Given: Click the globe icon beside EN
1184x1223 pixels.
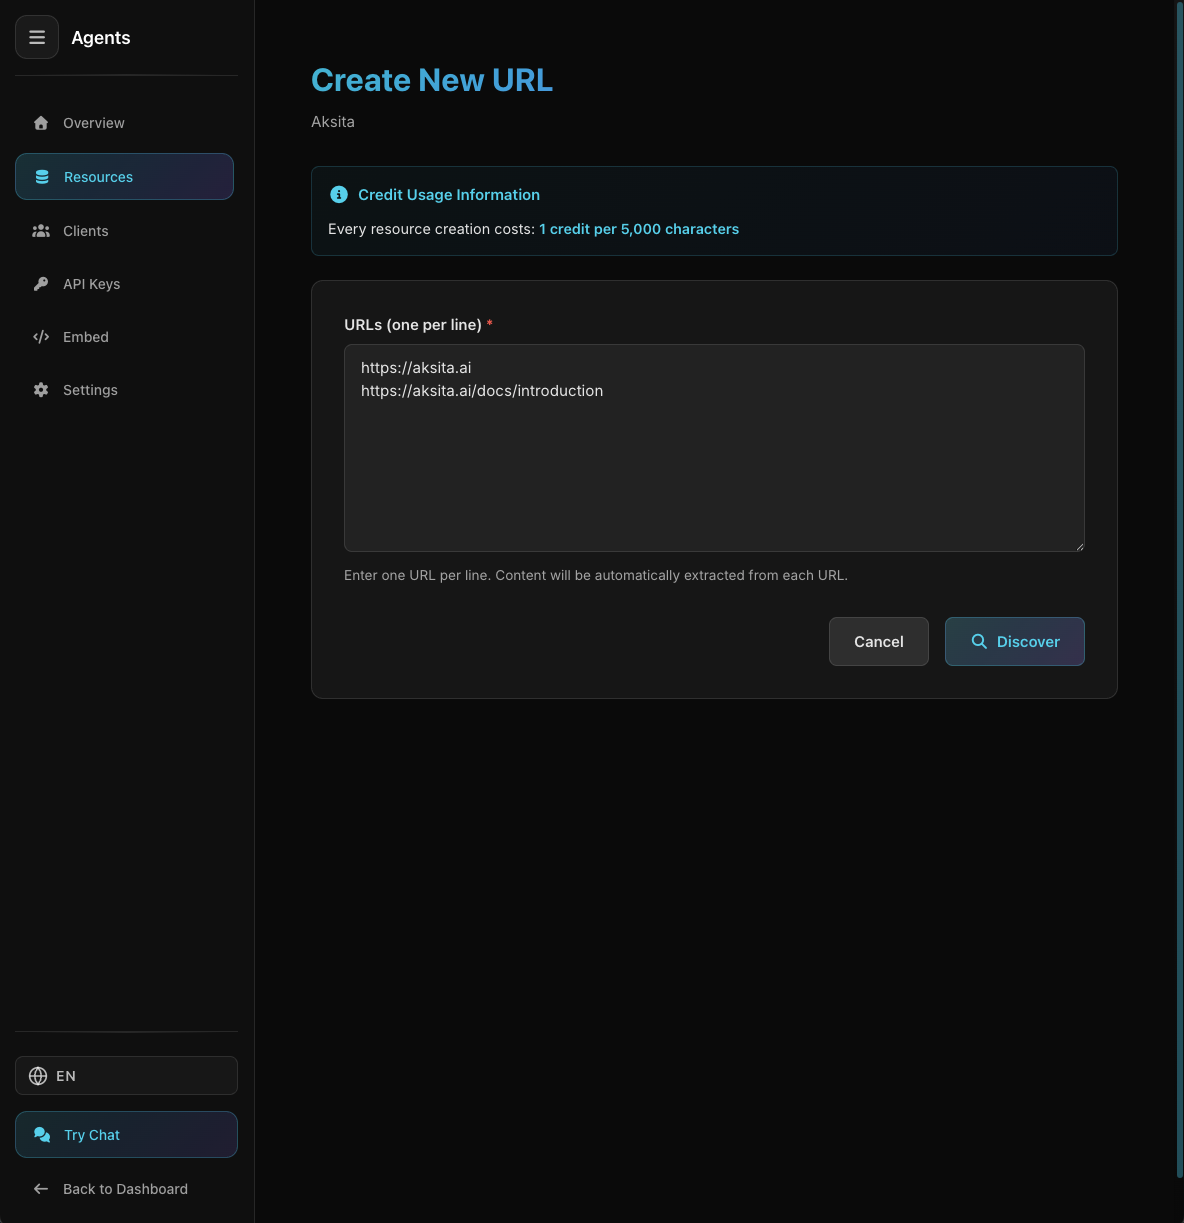Looking at the screenshot, I should [x=37, y=1075].
